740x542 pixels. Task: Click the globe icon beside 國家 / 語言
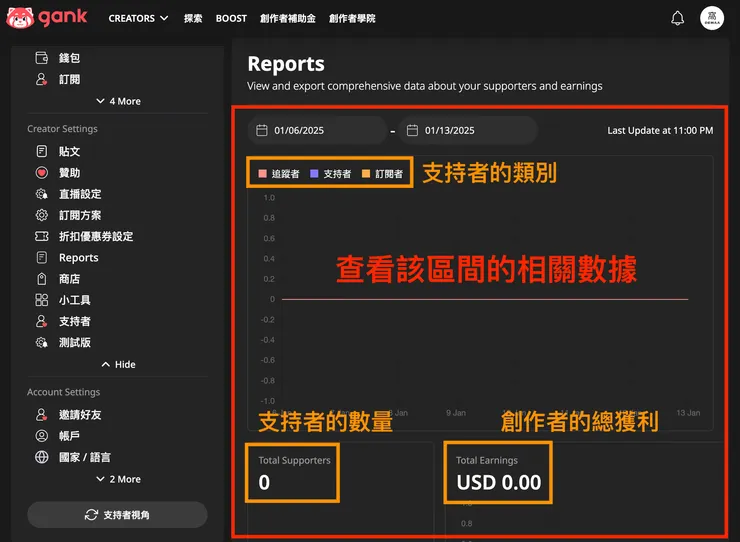[x=42, y=457]
